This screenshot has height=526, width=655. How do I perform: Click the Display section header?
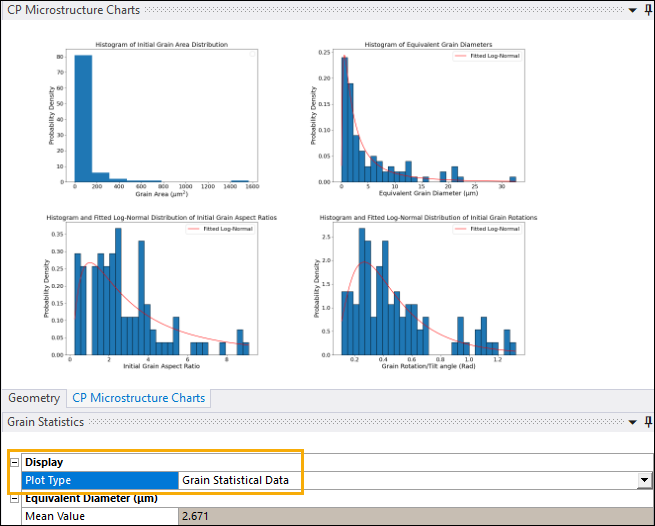click(44, 462)
